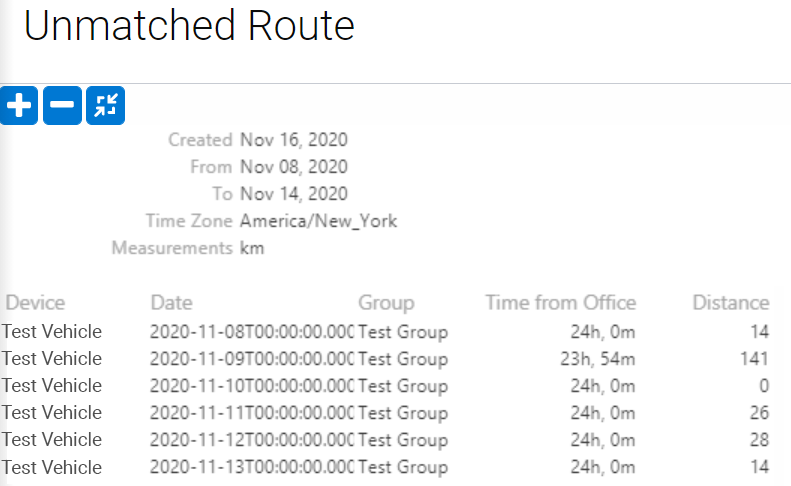
Task: Click the minus zoom-out icon
Action: 62,105
